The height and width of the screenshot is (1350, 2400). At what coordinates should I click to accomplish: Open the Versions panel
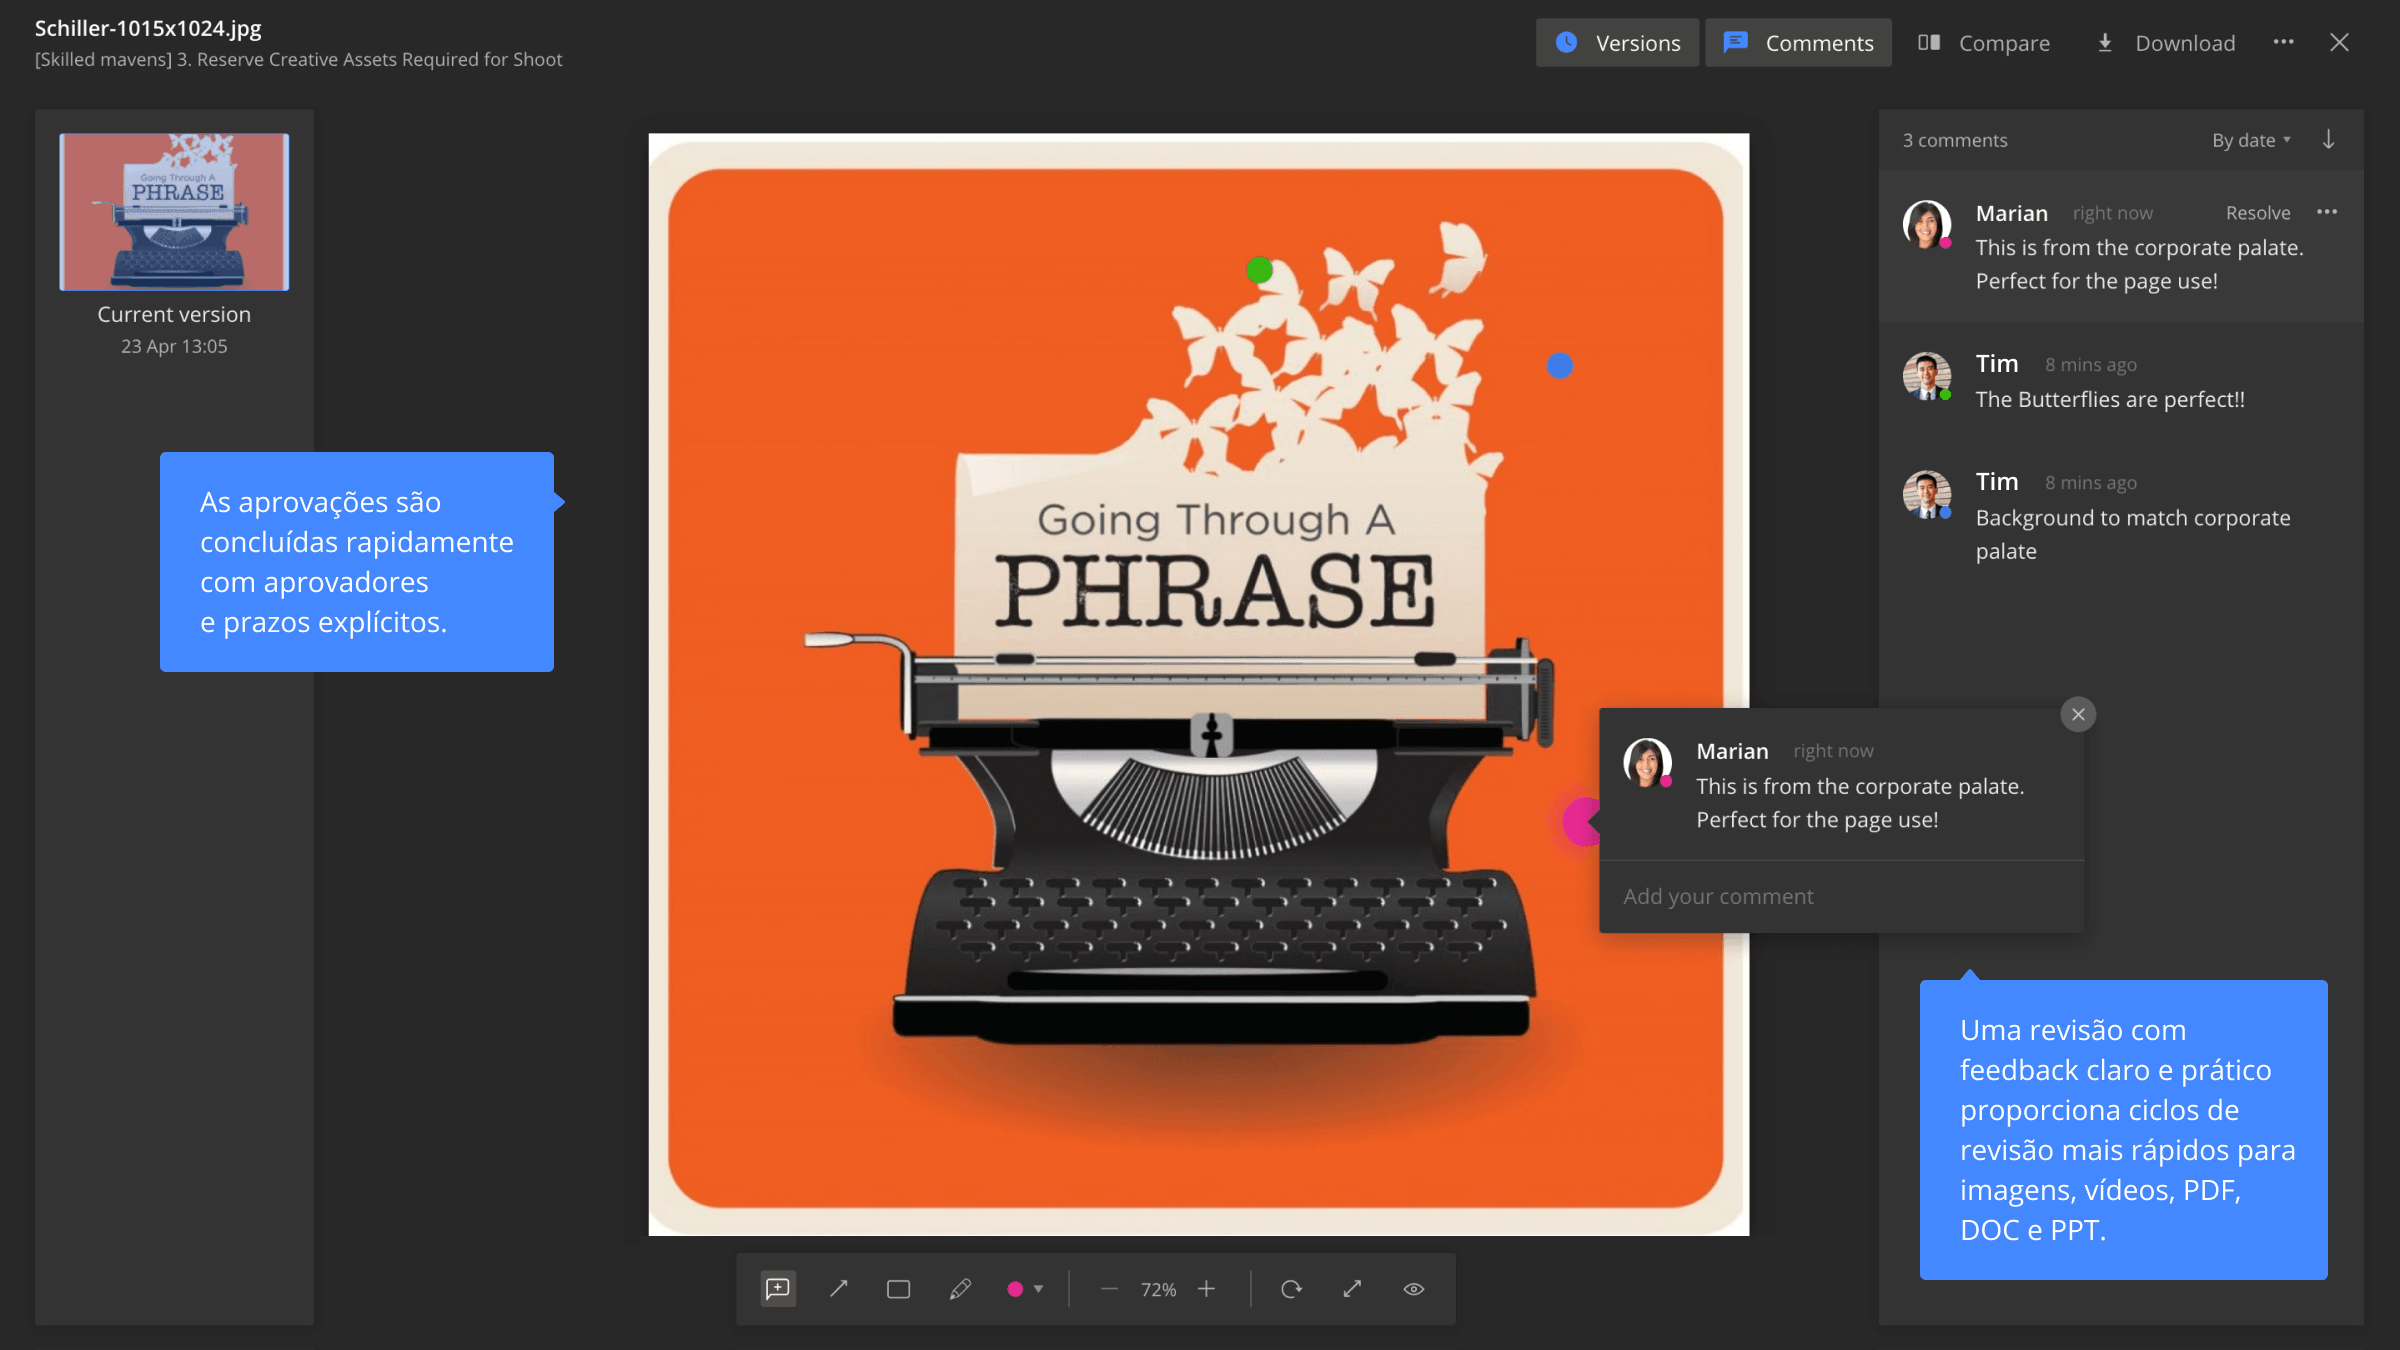[1617, 43]
